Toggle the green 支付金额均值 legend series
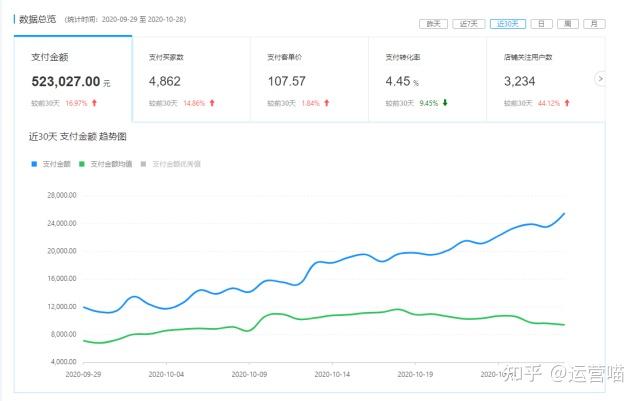 pyautogui.click(x=105, y=164)
